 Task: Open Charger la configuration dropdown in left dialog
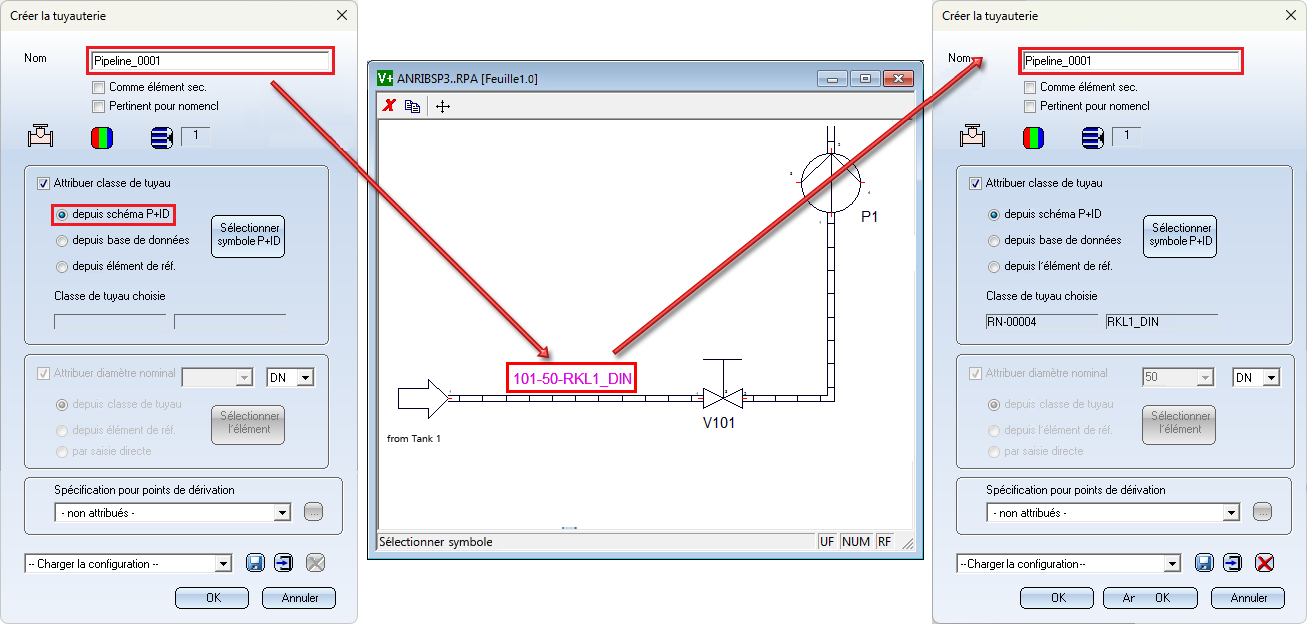[223, 564]
